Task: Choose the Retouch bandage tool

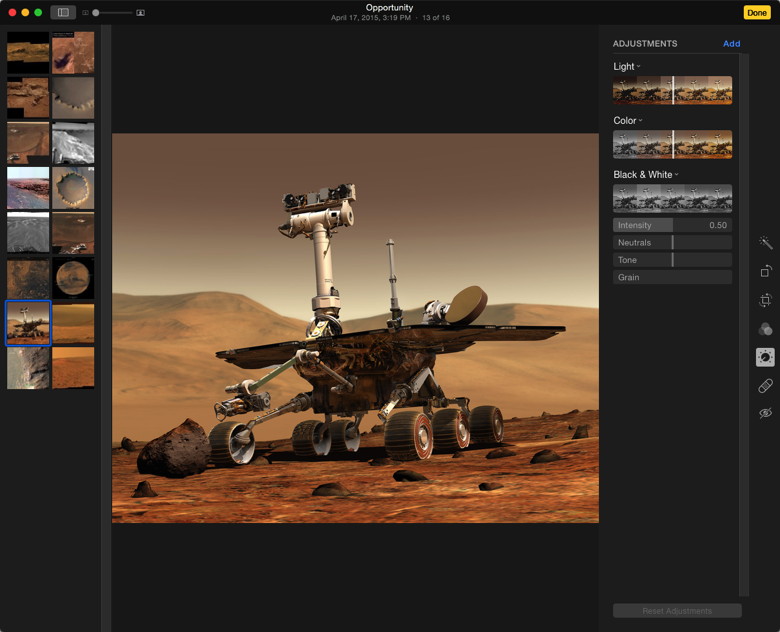Action: [765, 385]
